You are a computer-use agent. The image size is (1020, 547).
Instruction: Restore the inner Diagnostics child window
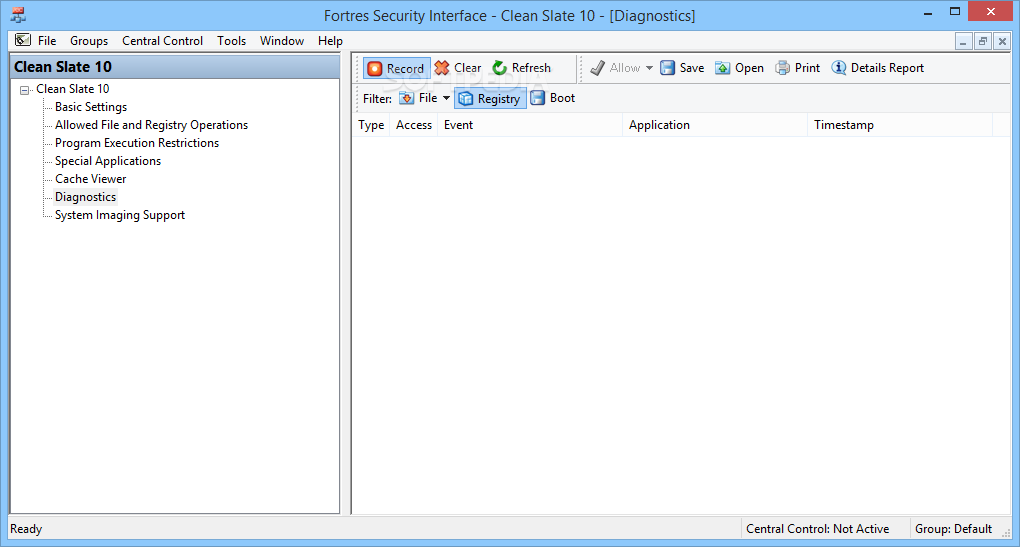983,42
